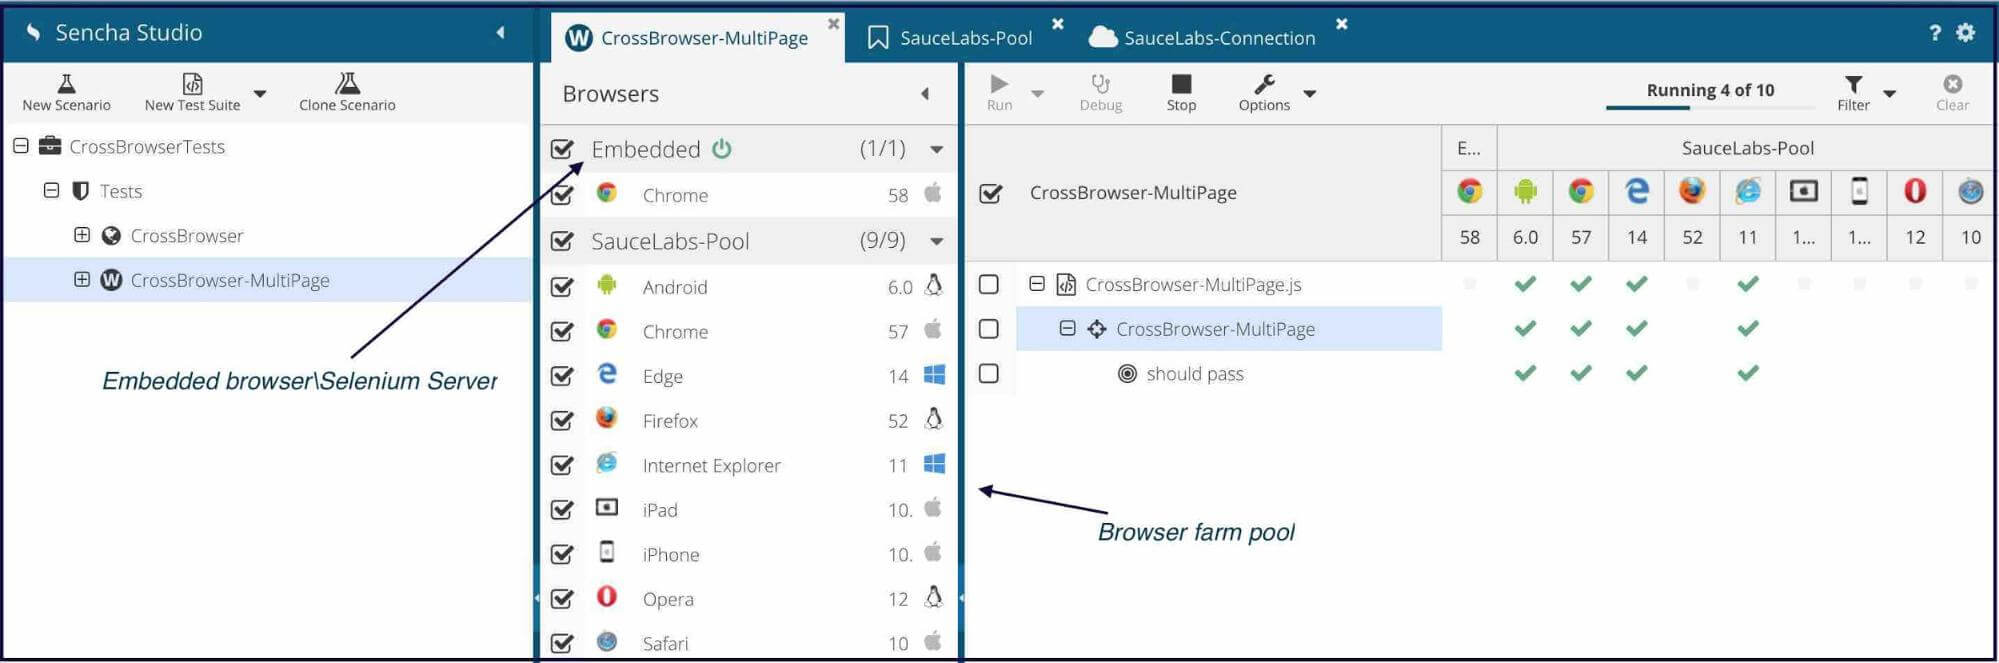
Task: Click the Clone Scenario icon
Action: (347, 83)
